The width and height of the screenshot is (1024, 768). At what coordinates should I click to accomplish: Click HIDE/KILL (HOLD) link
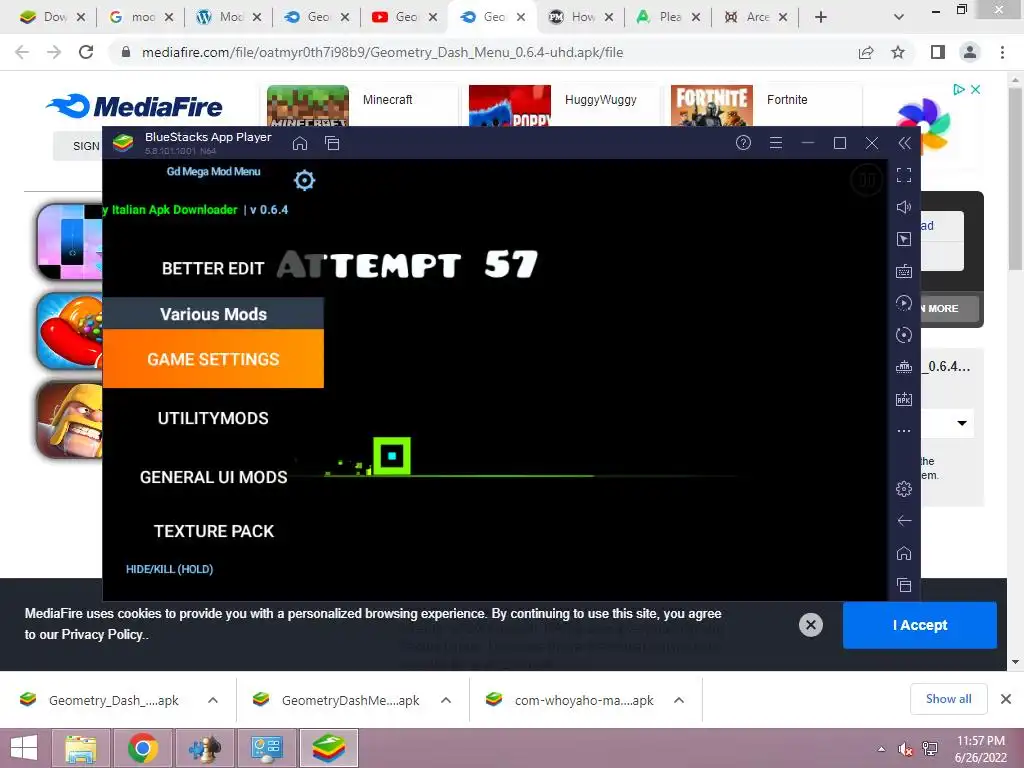(169, 569)
